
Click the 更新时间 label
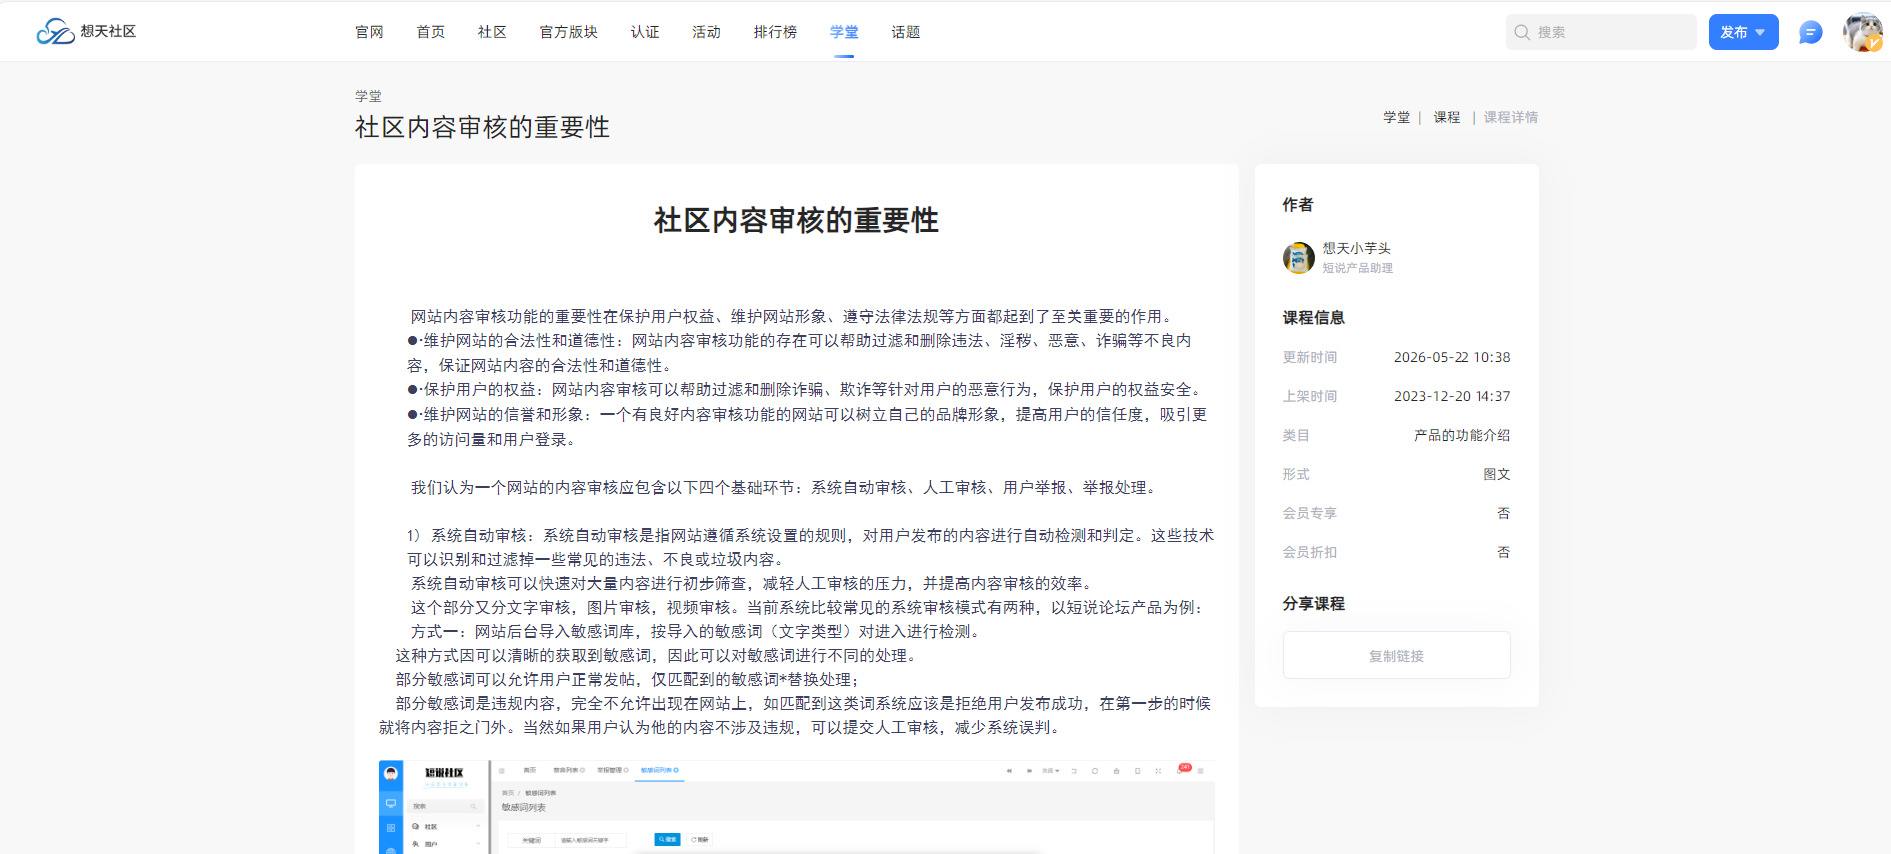tap(1310, 357)
